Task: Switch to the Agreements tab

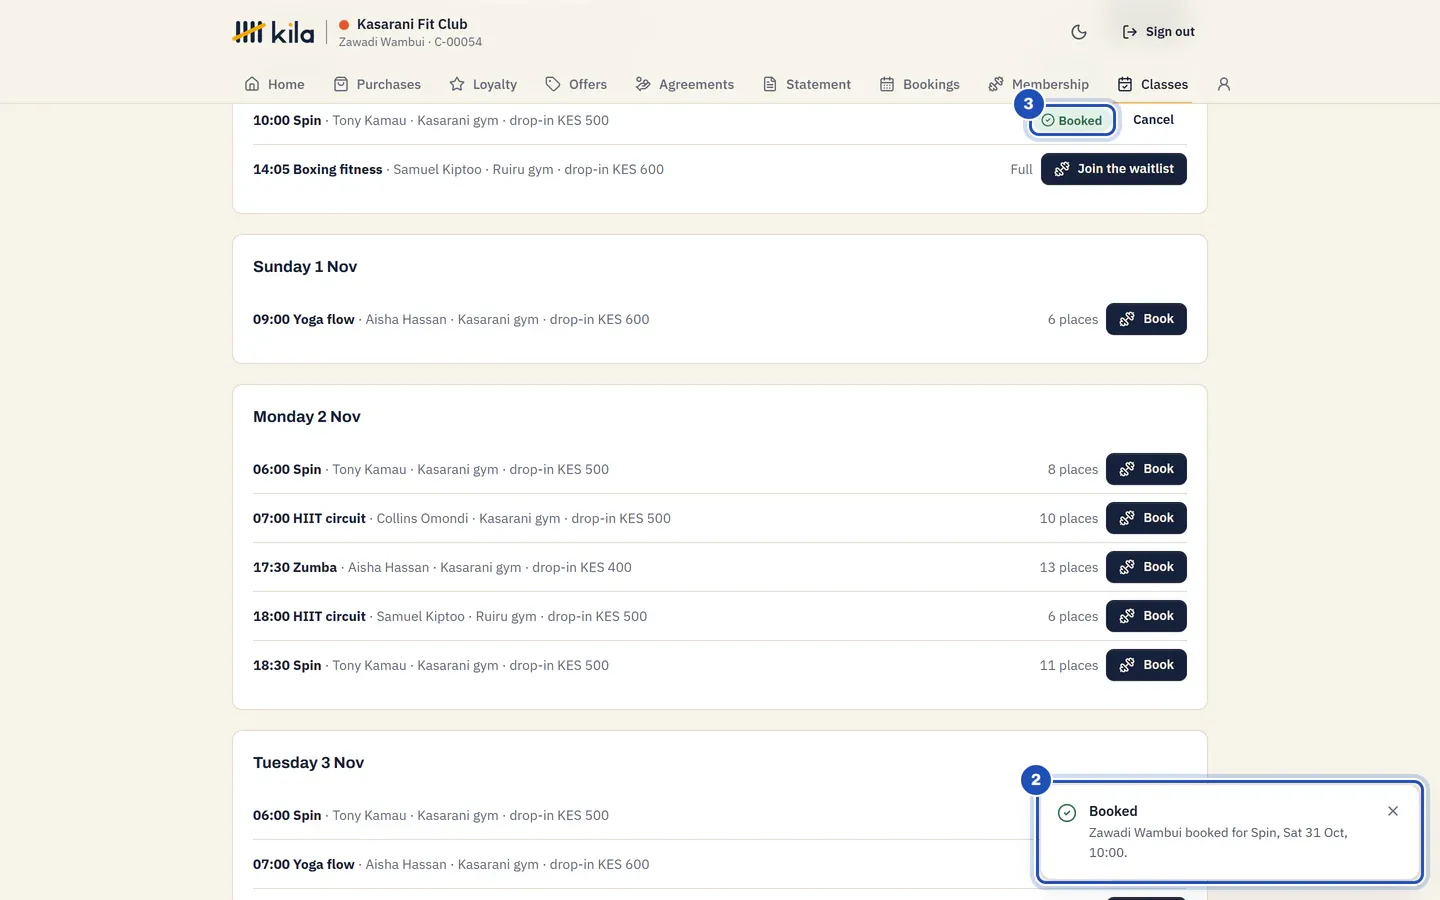Action: [x=685, y=84]
